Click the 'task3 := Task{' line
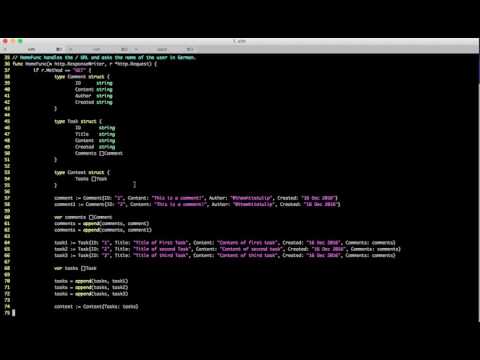This screenshot has height=360, width=480. pyautogui.click(x=225, y=255)
